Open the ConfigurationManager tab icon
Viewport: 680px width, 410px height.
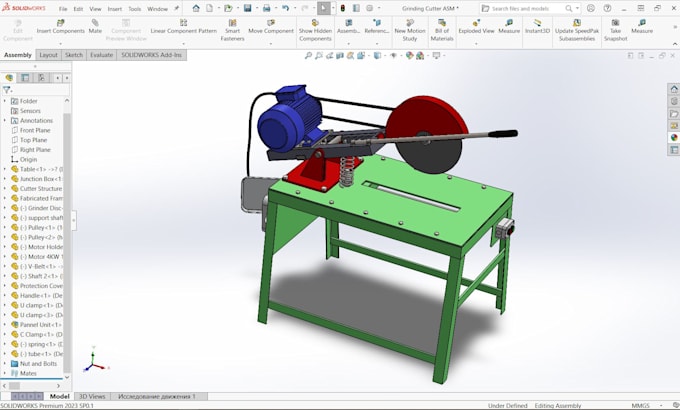point(41,78)
